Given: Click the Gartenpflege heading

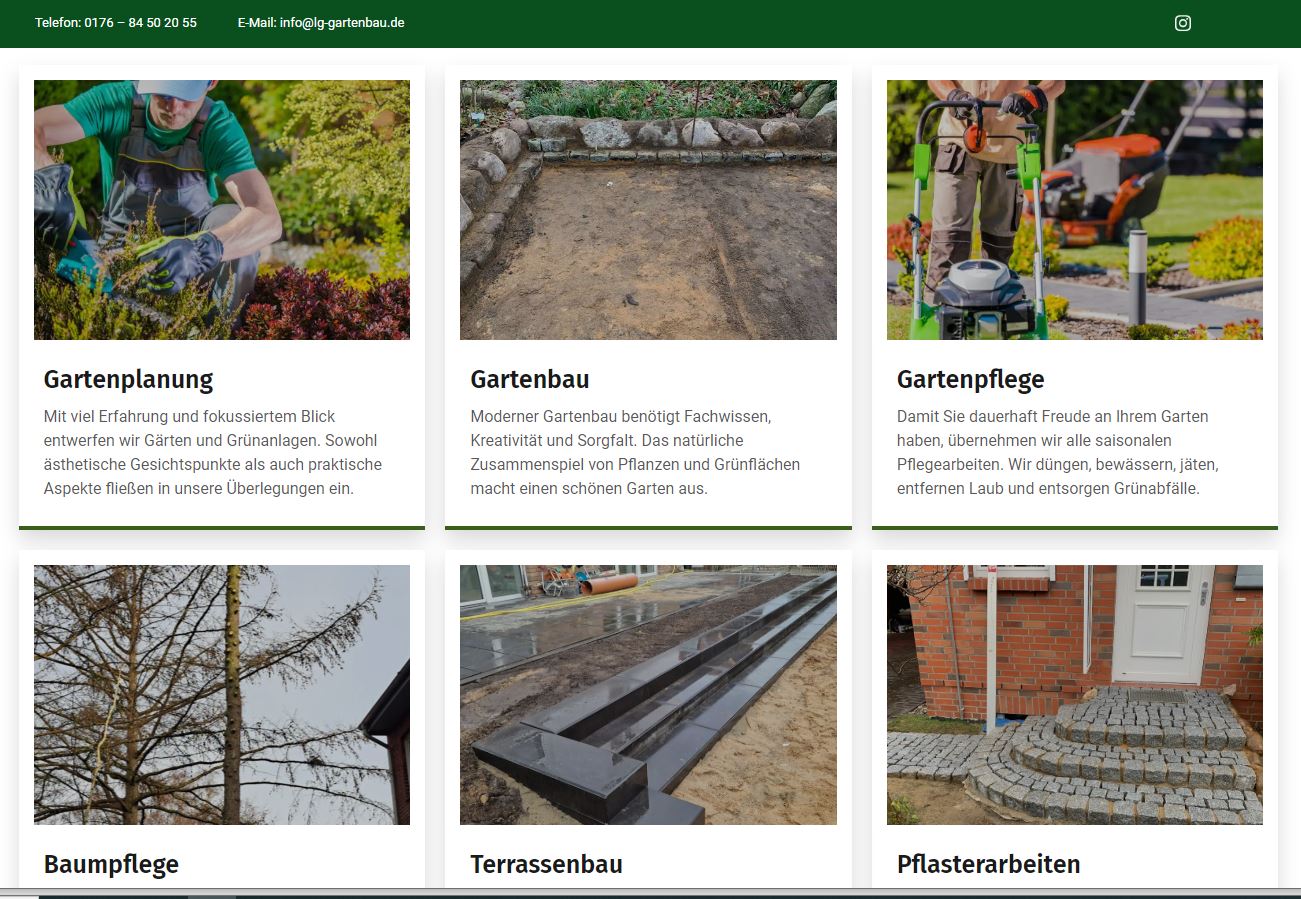Looking at the screenshot, I should pyautogui.click(x=970, y=380).
